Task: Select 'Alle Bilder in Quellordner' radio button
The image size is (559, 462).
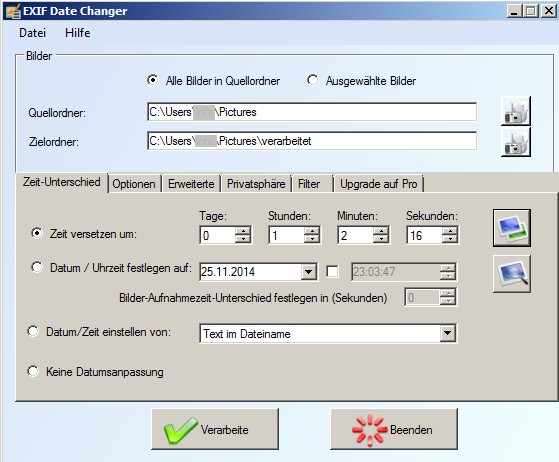Action: pyautogui.click(x=153, y=80)
